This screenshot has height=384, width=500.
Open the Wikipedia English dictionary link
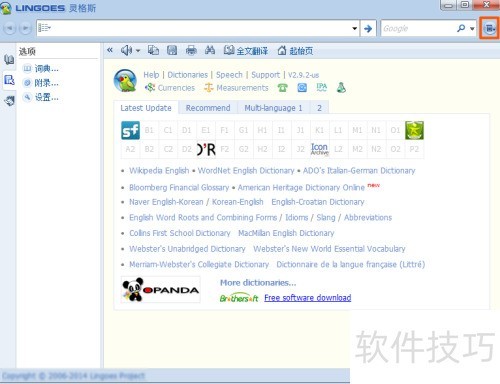[x=159, y=171]
